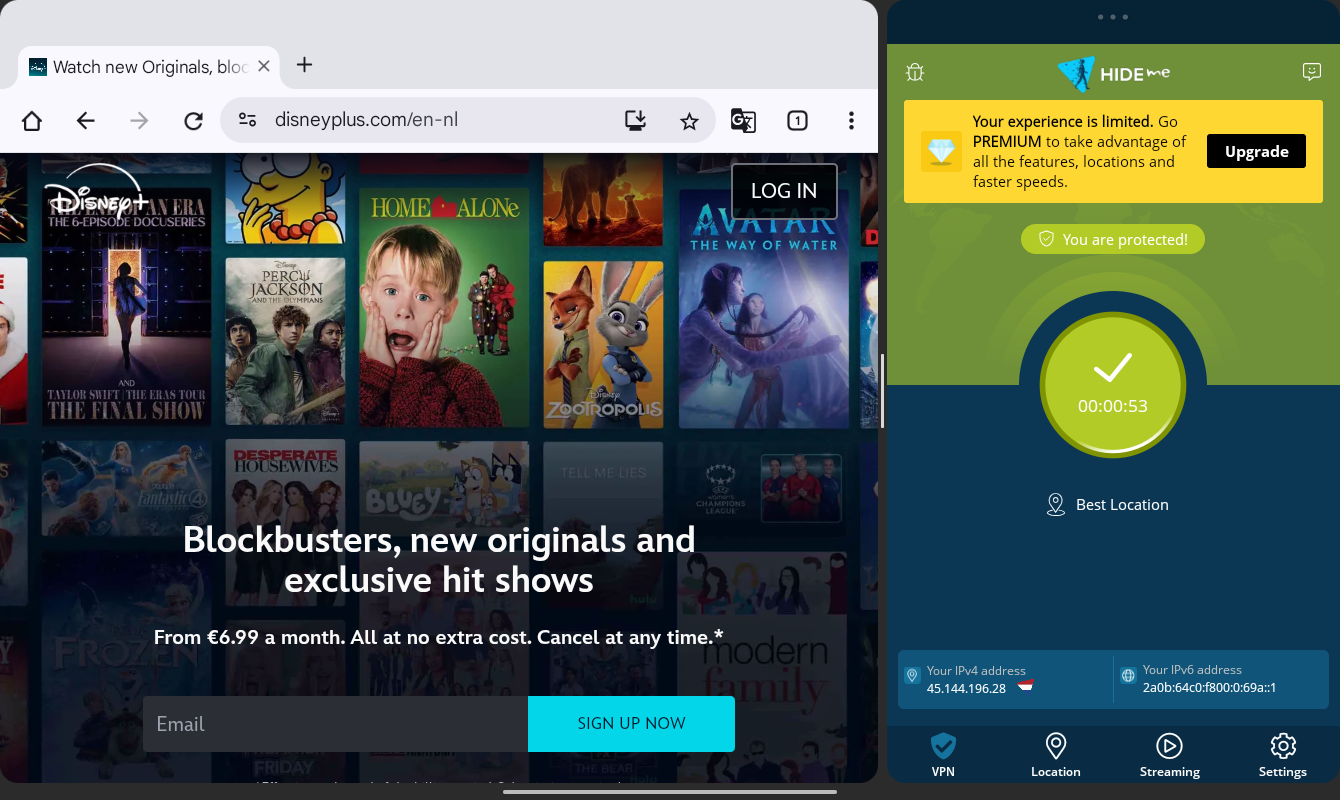Viewport: 1340px width, 800px height.
Task: Go back with Chrome's back arrow
Action: click(x=86, y=121)
